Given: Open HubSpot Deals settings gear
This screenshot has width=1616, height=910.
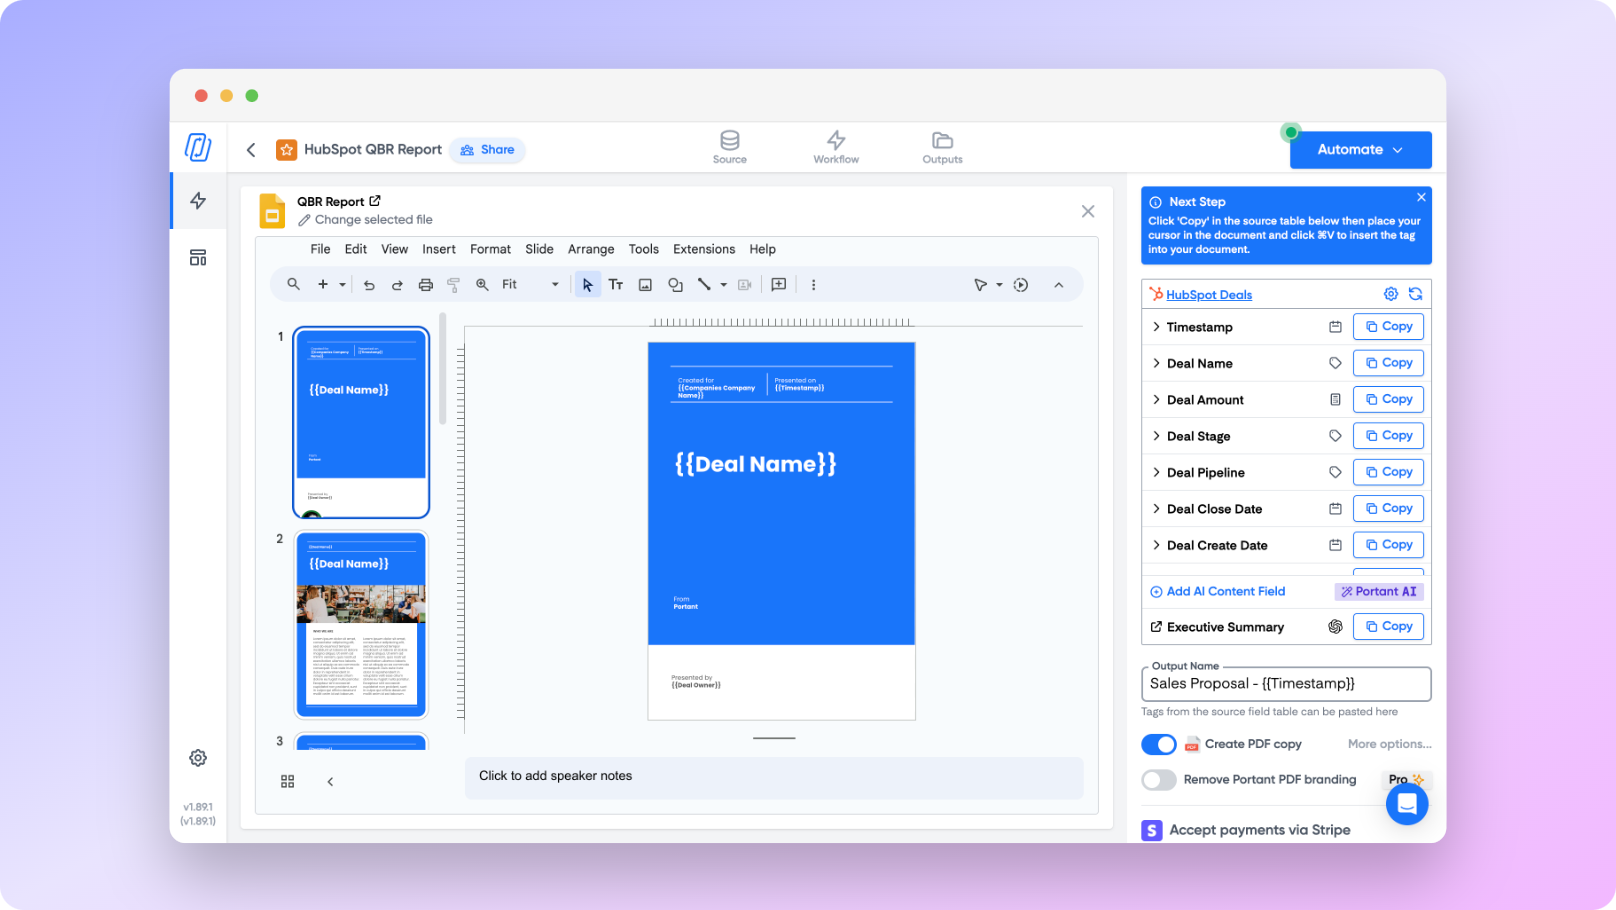Looking at the screenshot, I should click(x=1390, y=294).
